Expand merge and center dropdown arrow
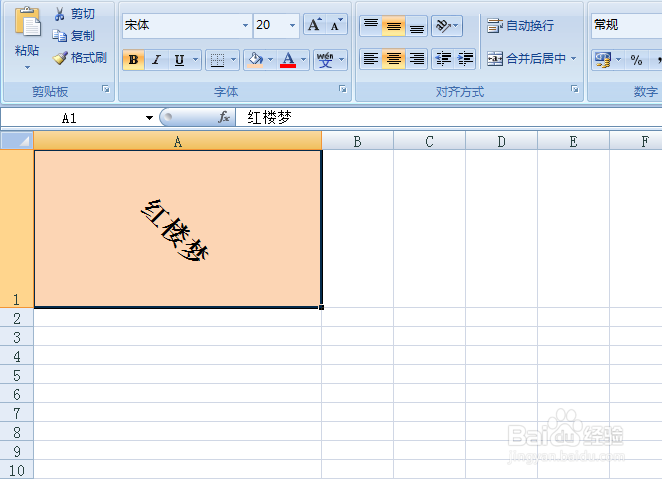662x479 pixels. click(573, 59)
